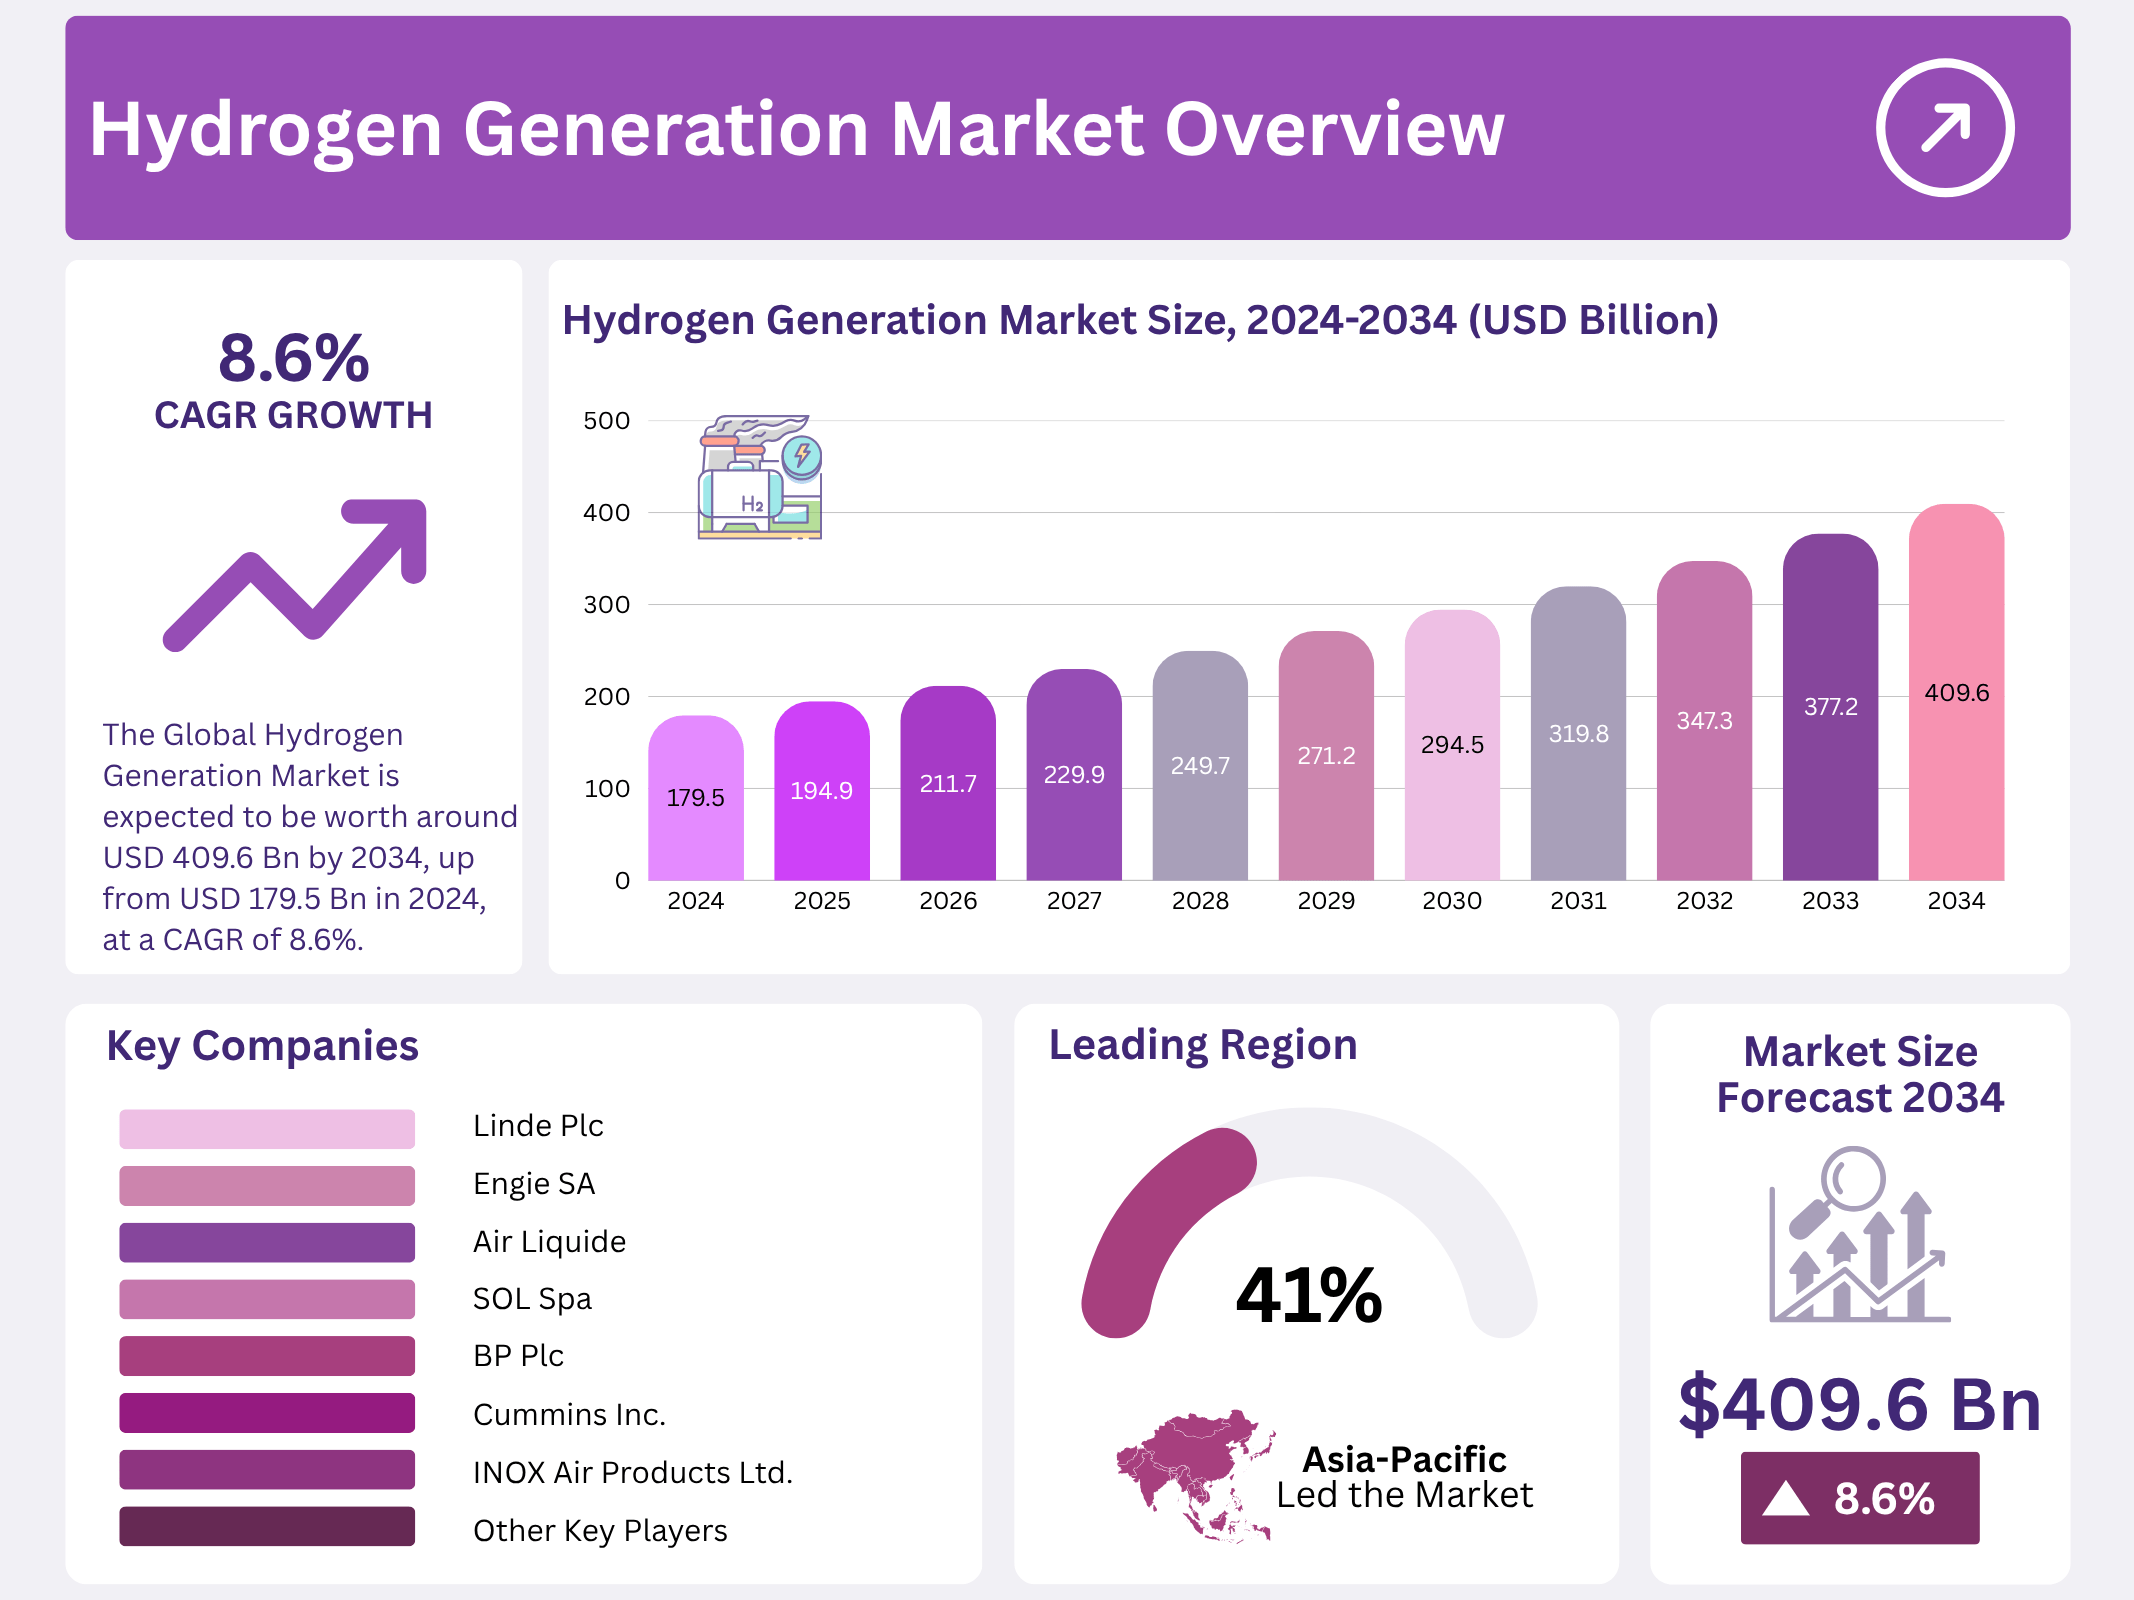This screenshot has width=2134, height=1600.
Task: Click the magnifier chart forecast icon
Action: click(1859, 1236)
